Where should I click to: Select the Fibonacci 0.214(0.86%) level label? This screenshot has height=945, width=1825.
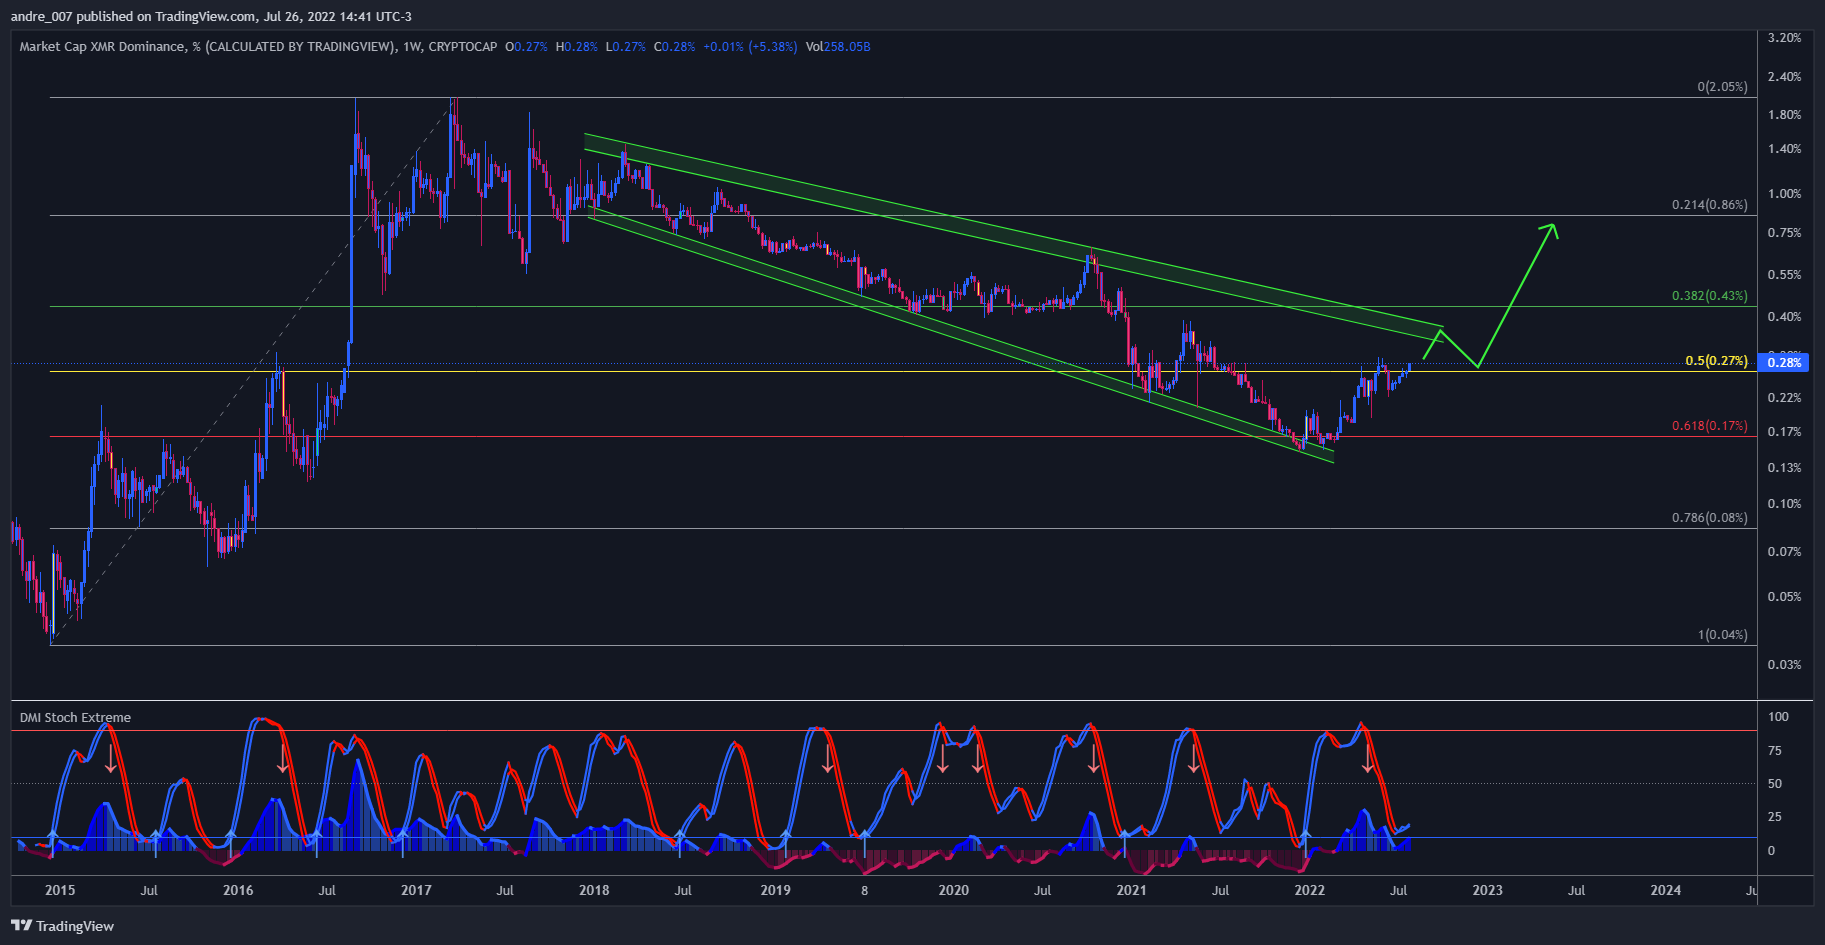pos(1710,204)
